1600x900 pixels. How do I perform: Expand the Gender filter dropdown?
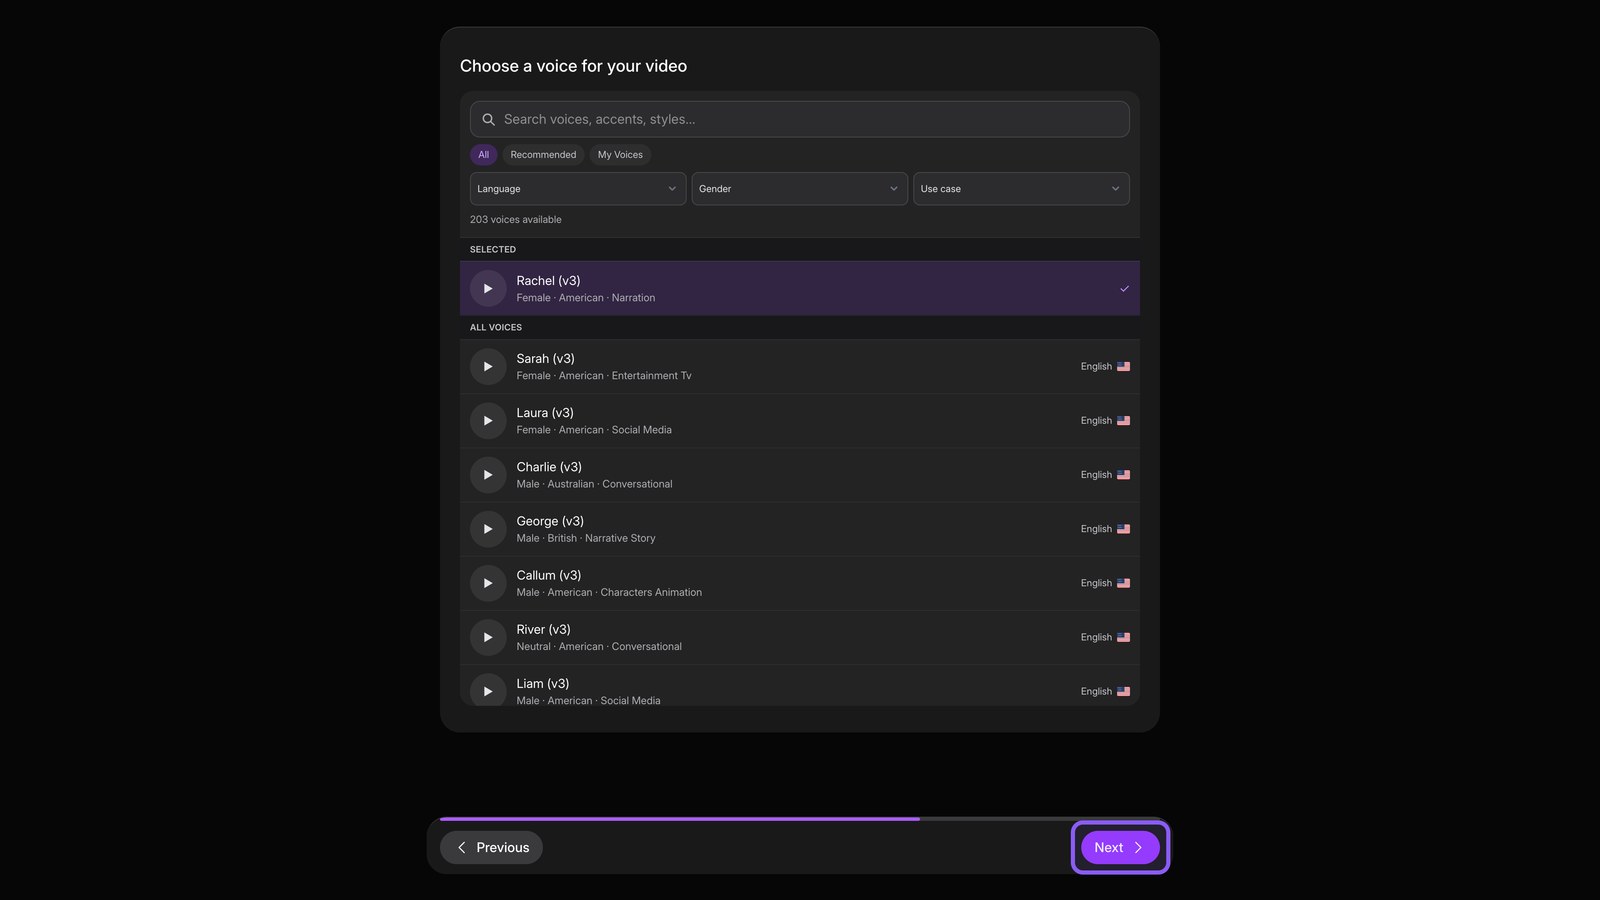[800, 189]
